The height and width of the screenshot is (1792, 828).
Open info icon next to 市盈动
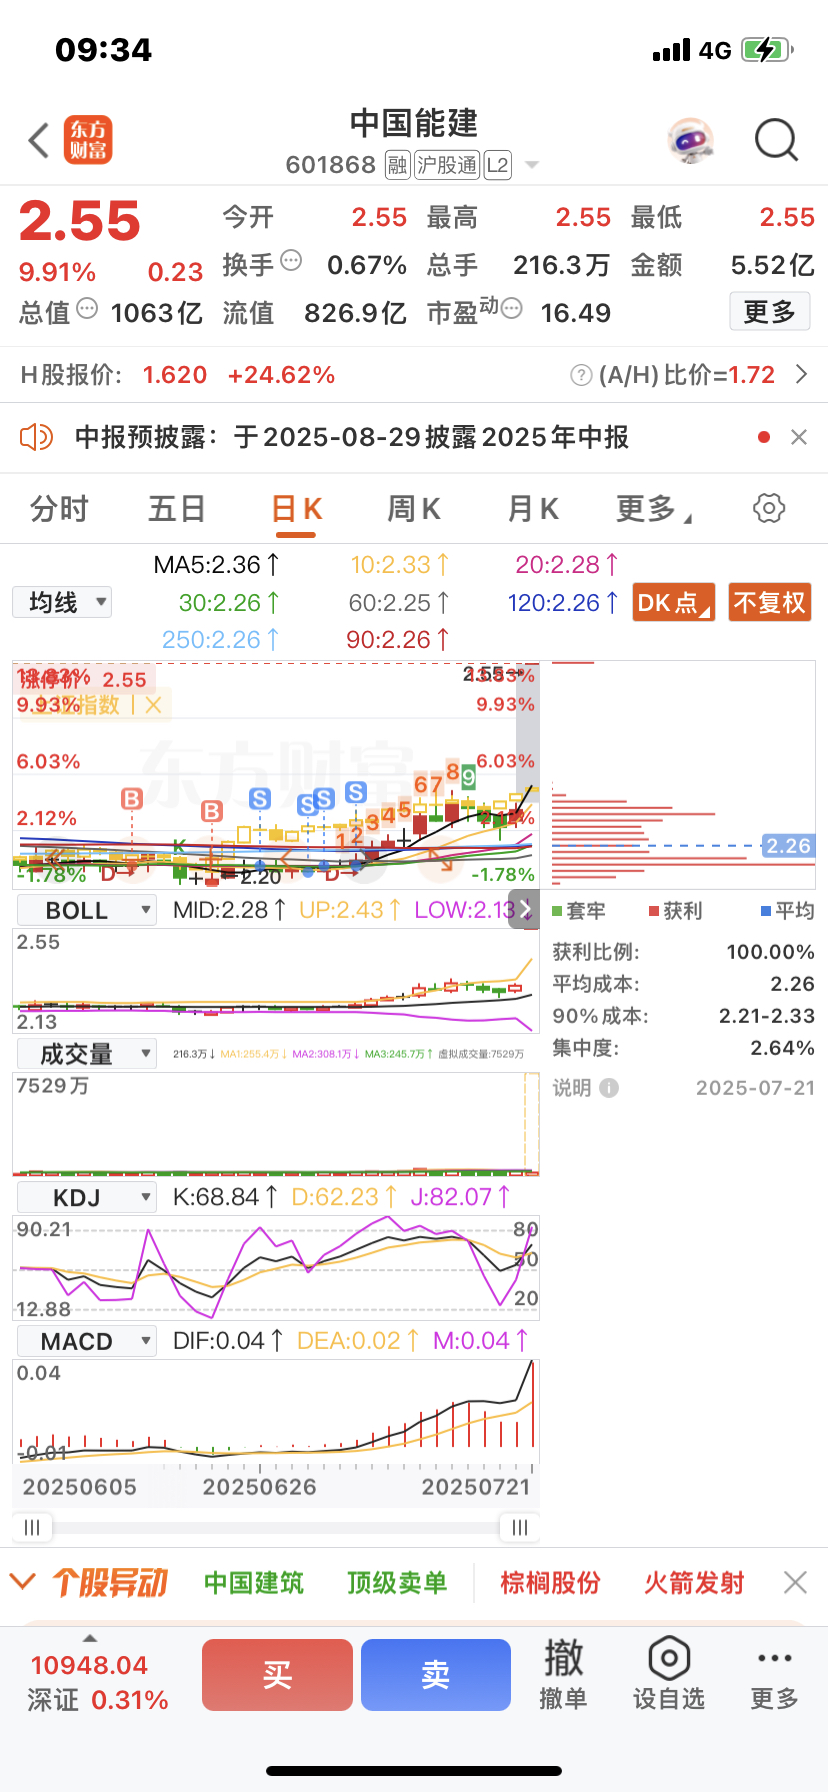coord(511,308)
